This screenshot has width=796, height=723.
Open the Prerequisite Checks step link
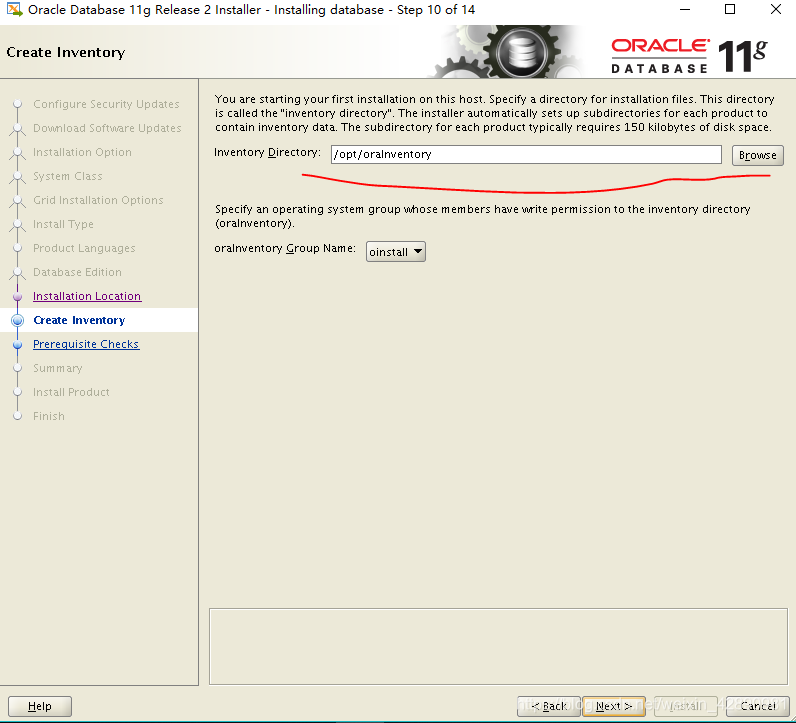[86, 344]
